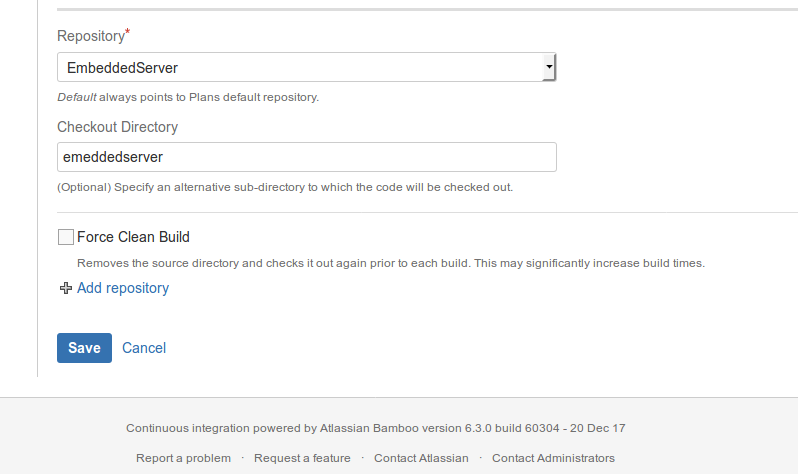Enable the Force Clean Build checkbox
The height and width of the screenshot is (474, 798).
[x=66, y=237]
